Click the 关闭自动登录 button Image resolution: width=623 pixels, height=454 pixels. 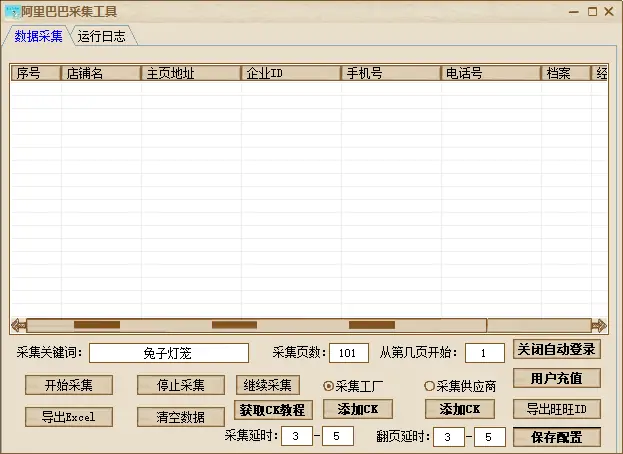[557, 349]
